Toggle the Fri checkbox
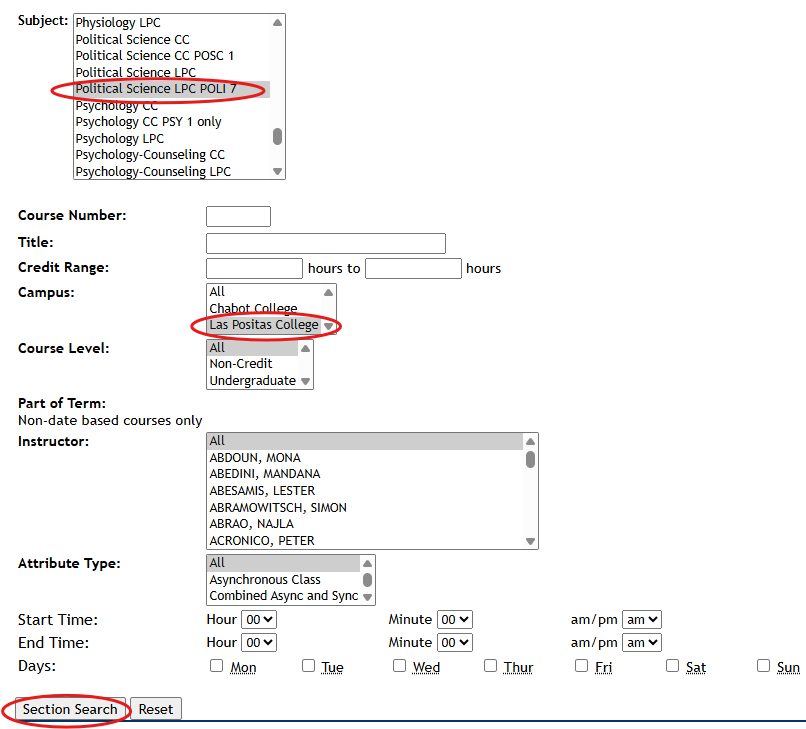The height and width of the screenshot is (729, 806). coord(582,666)
